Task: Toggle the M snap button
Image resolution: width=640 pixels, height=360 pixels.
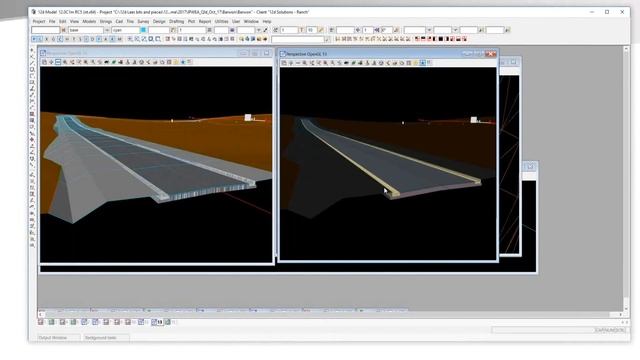Action: point(120,39)
